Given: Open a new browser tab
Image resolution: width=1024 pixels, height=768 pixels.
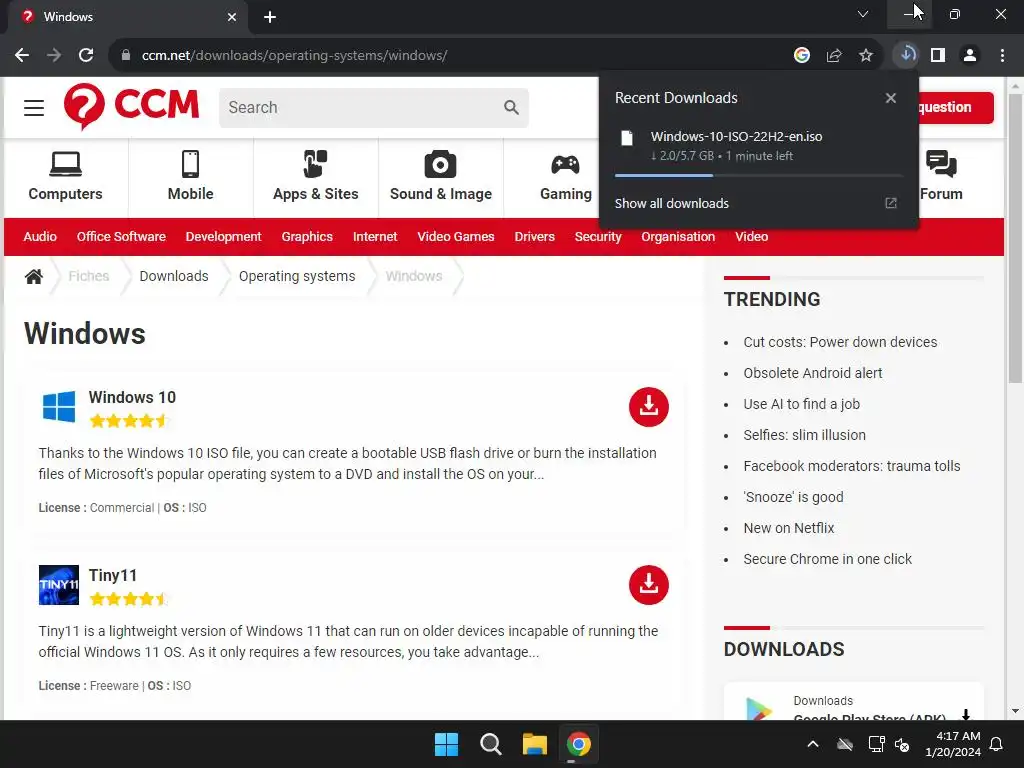Looking at the screenshot, I should coord(270,17).
